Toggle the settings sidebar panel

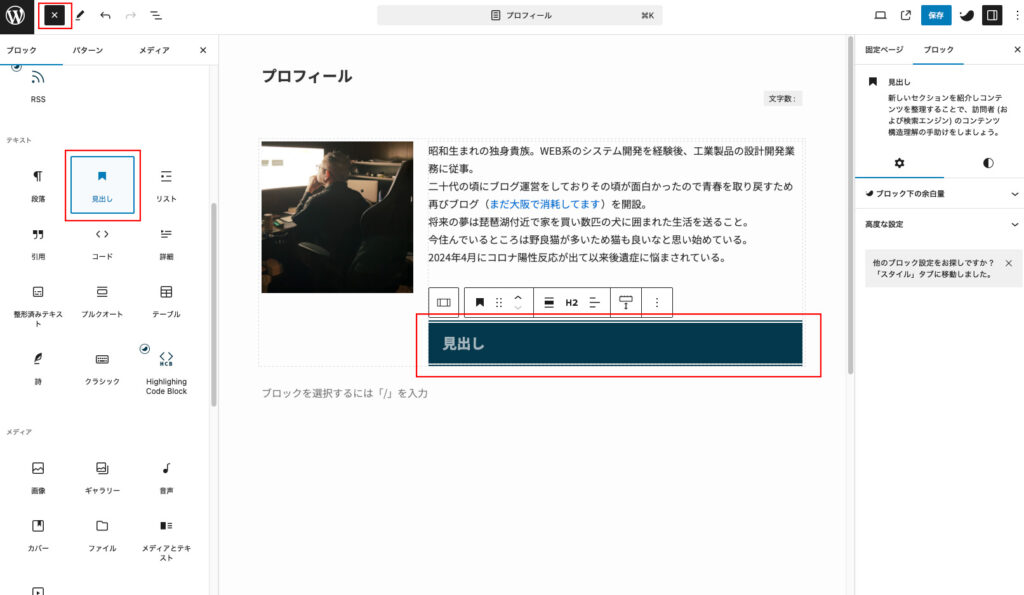[992, 15]
